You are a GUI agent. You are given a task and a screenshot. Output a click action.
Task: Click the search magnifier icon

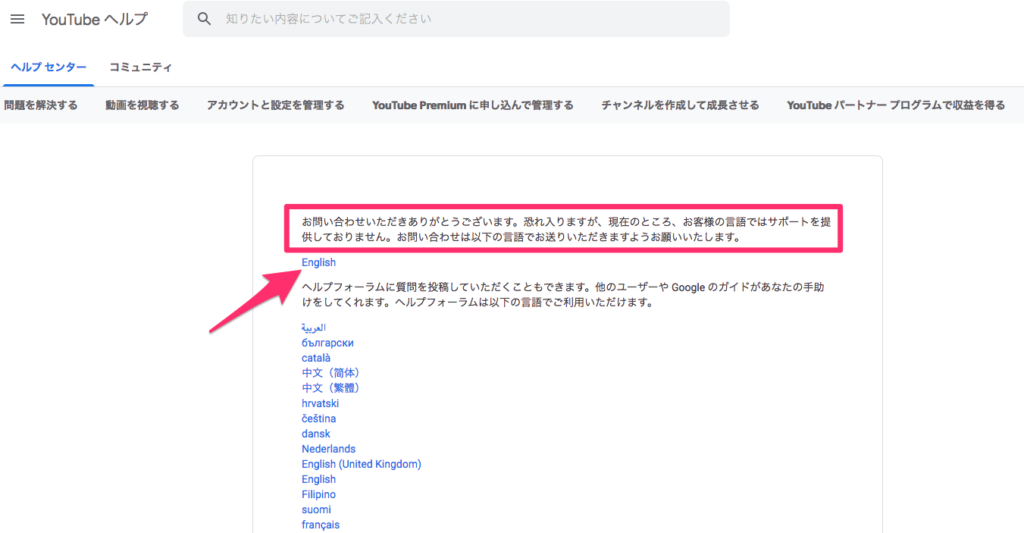(x=204, y=19)
